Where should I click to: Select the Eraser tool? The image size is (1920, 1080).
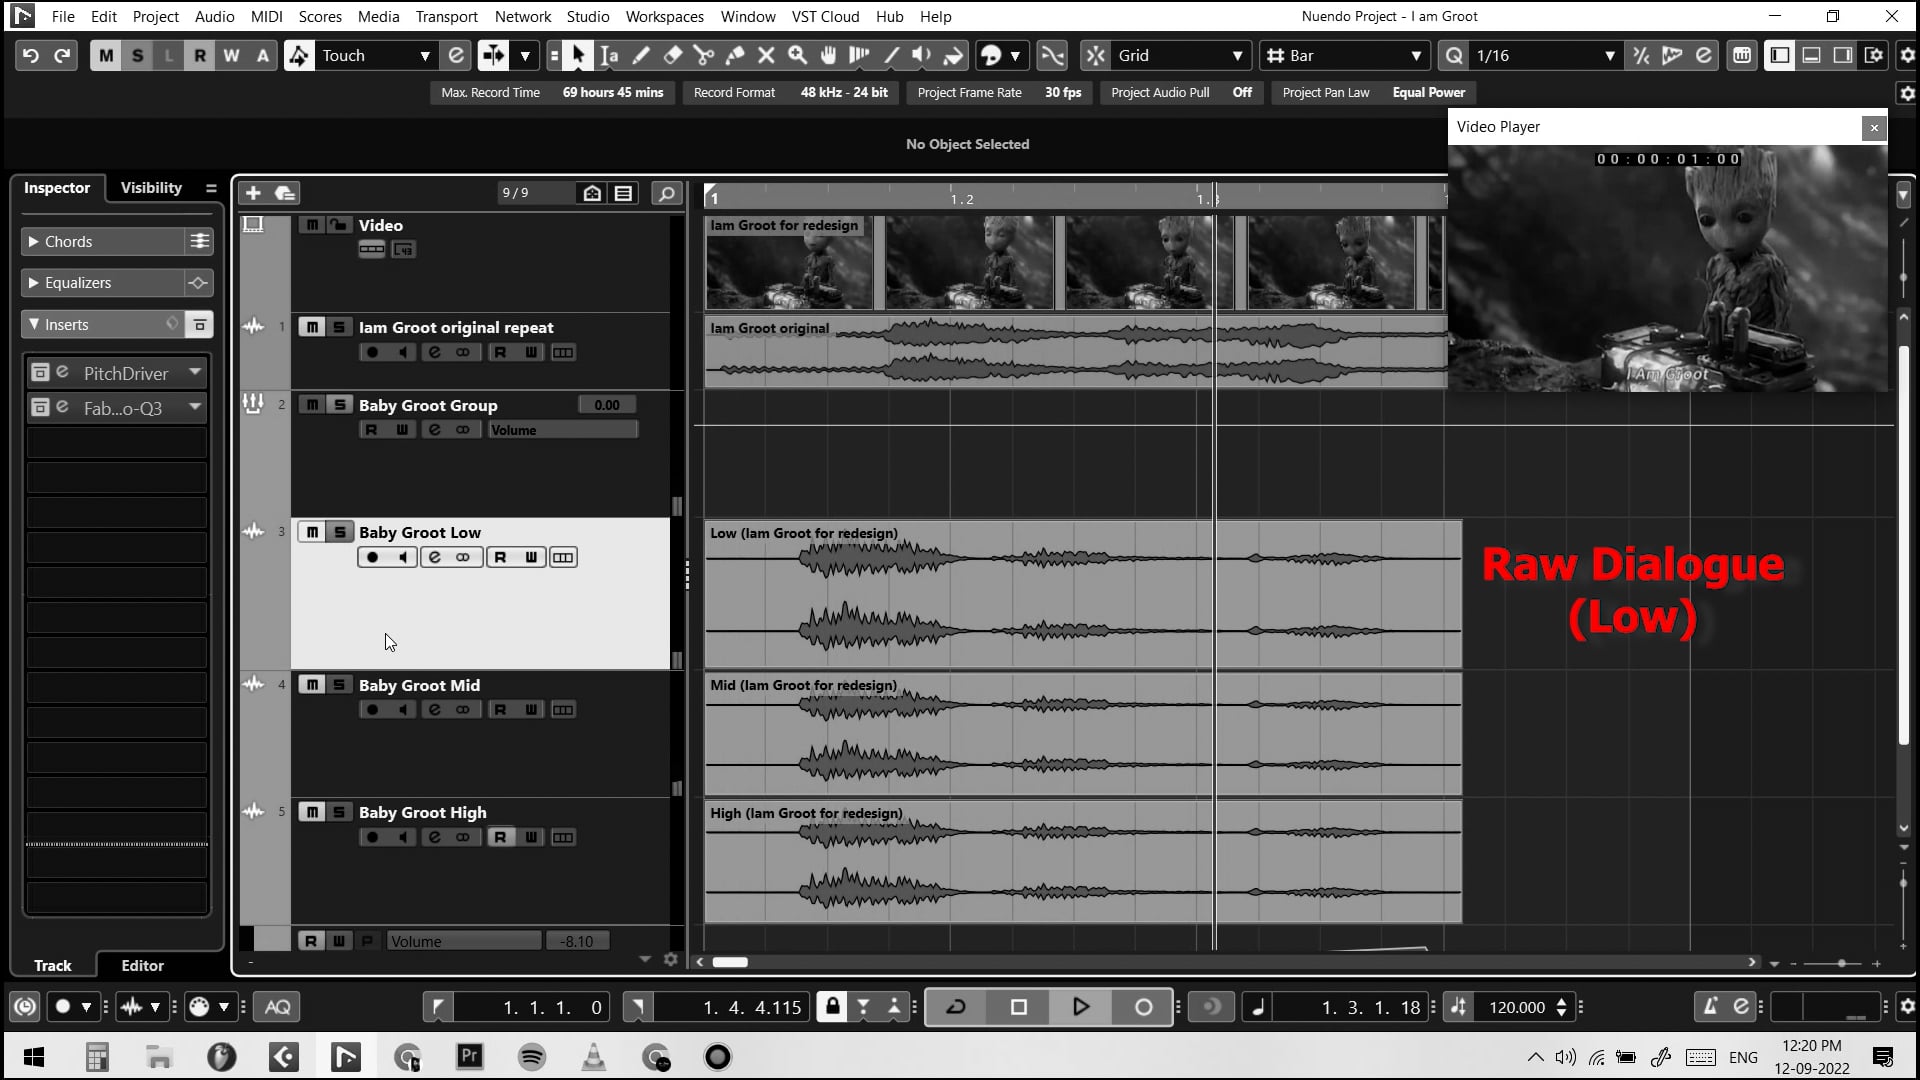tap(673, 56)
